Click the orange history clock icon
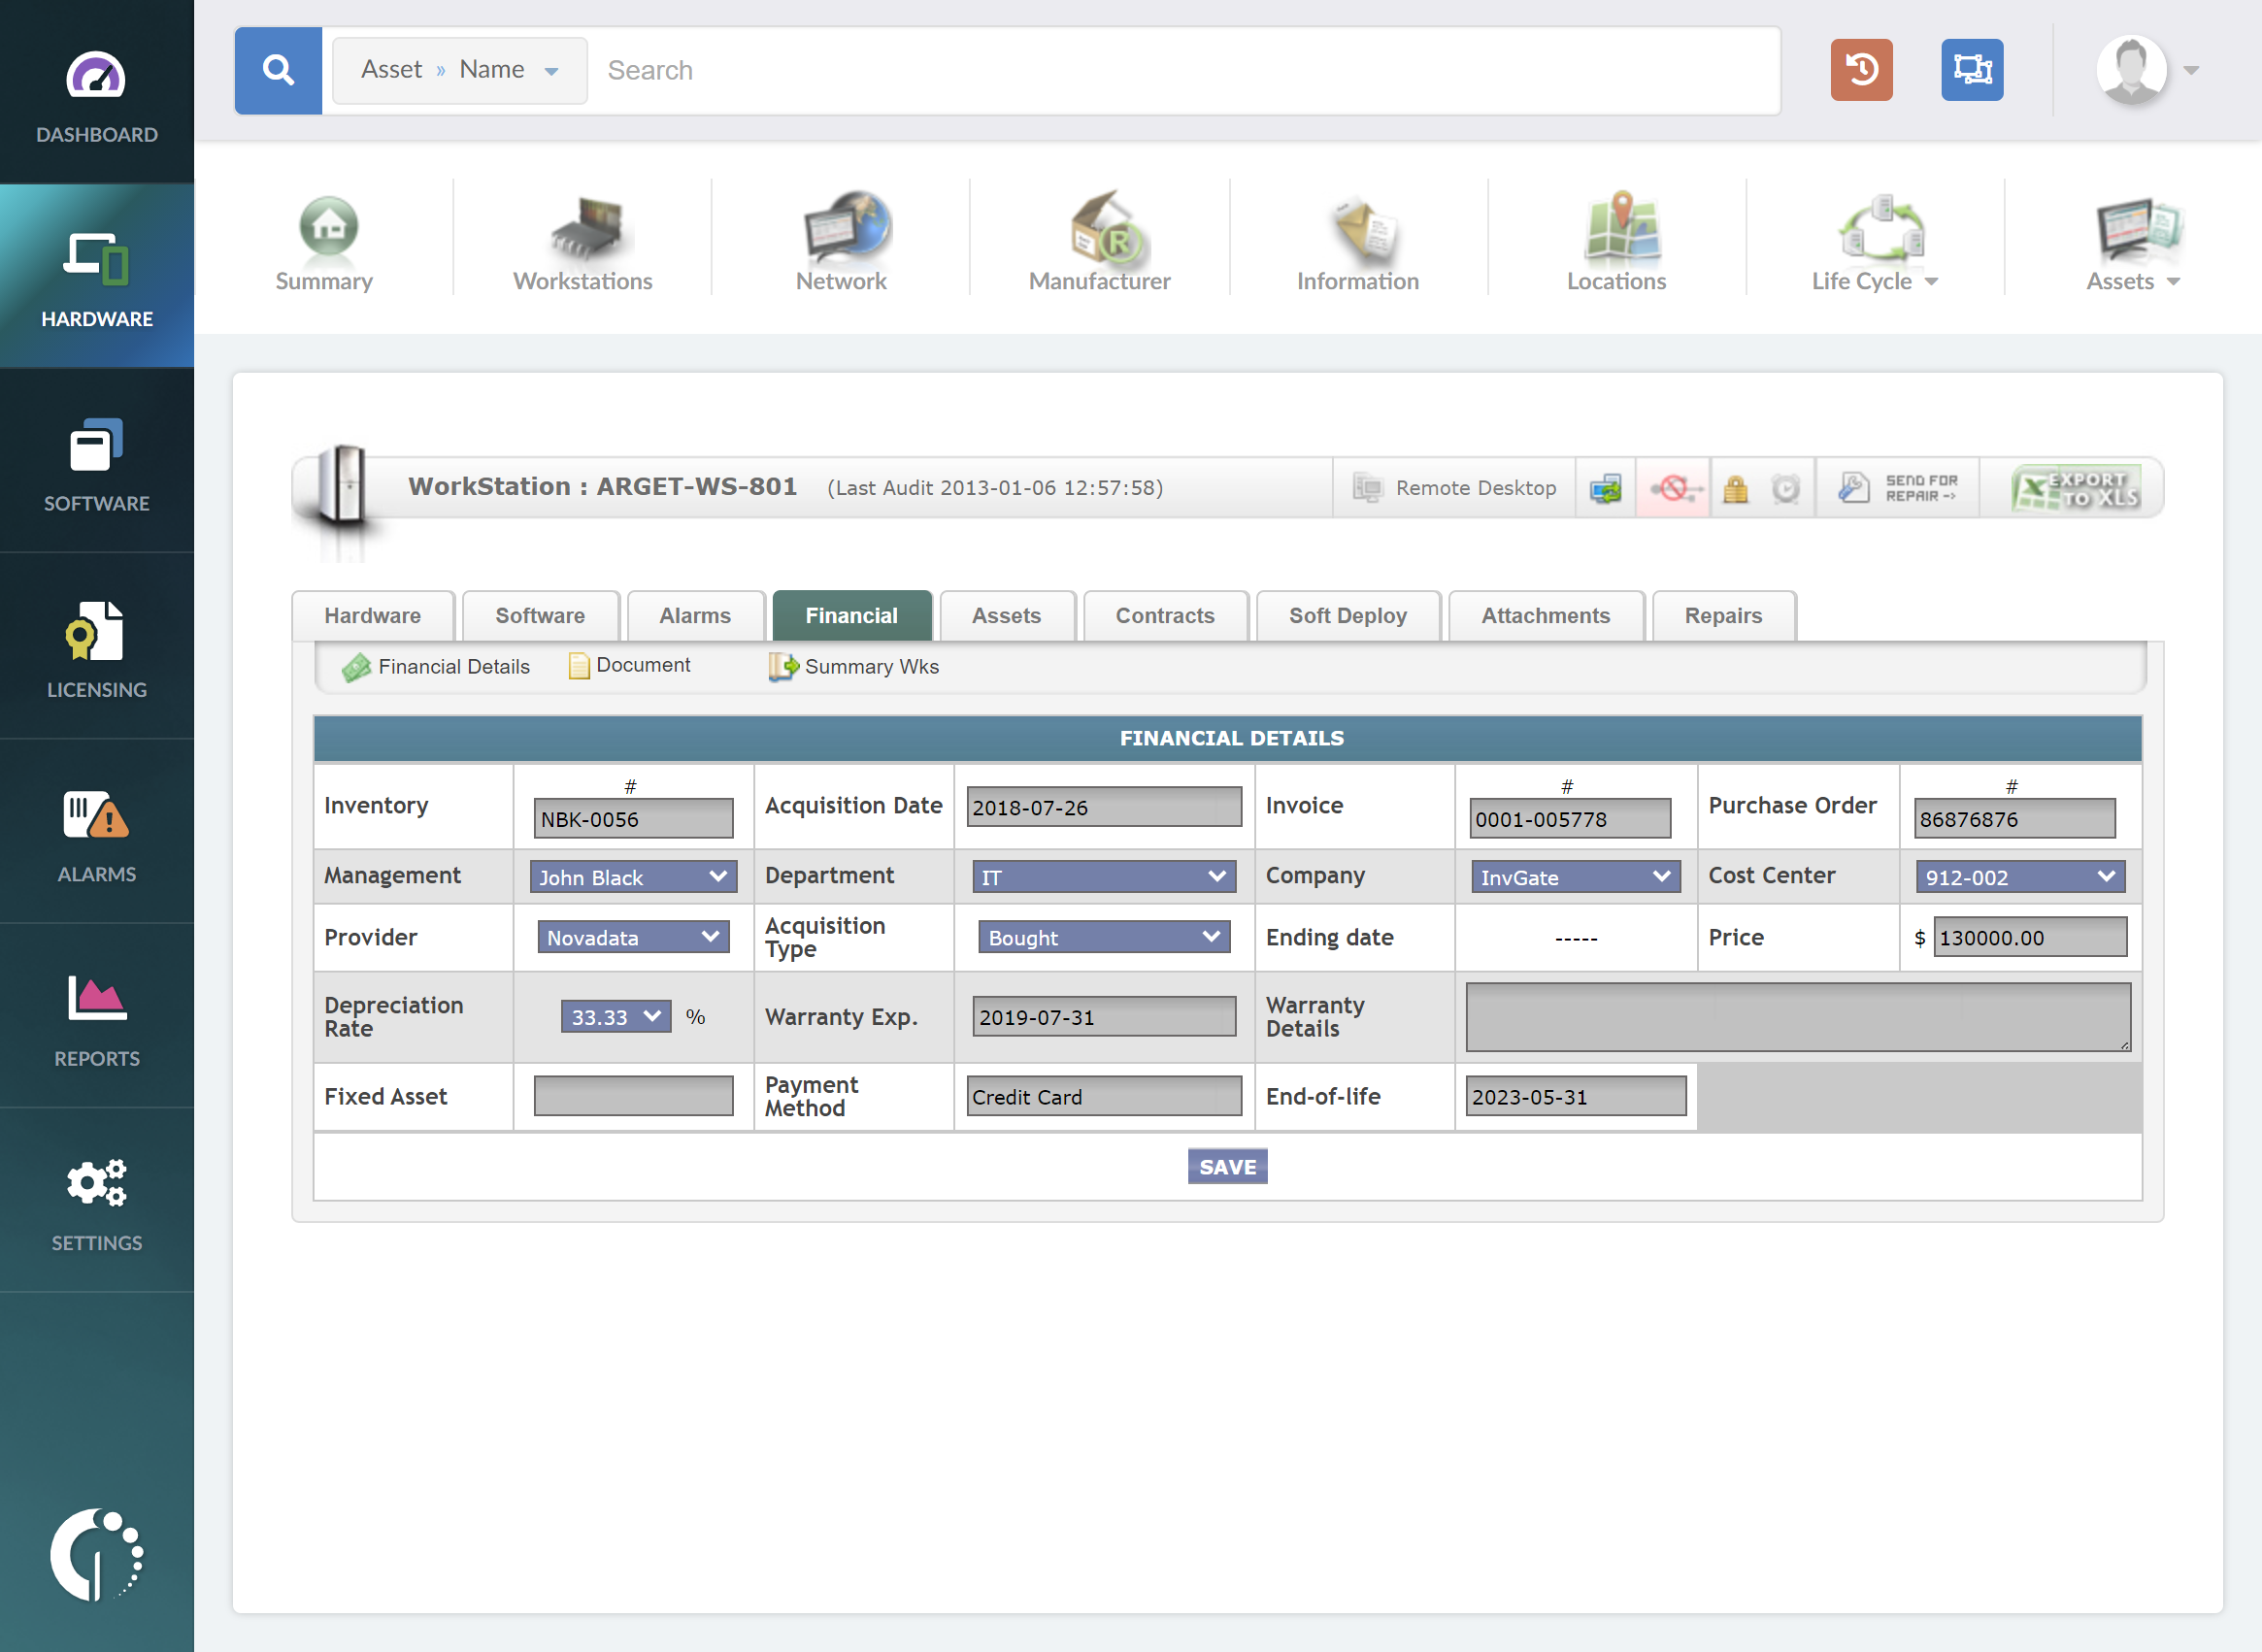This screenshot has width=2262, height=1652. click(1861, 70)
